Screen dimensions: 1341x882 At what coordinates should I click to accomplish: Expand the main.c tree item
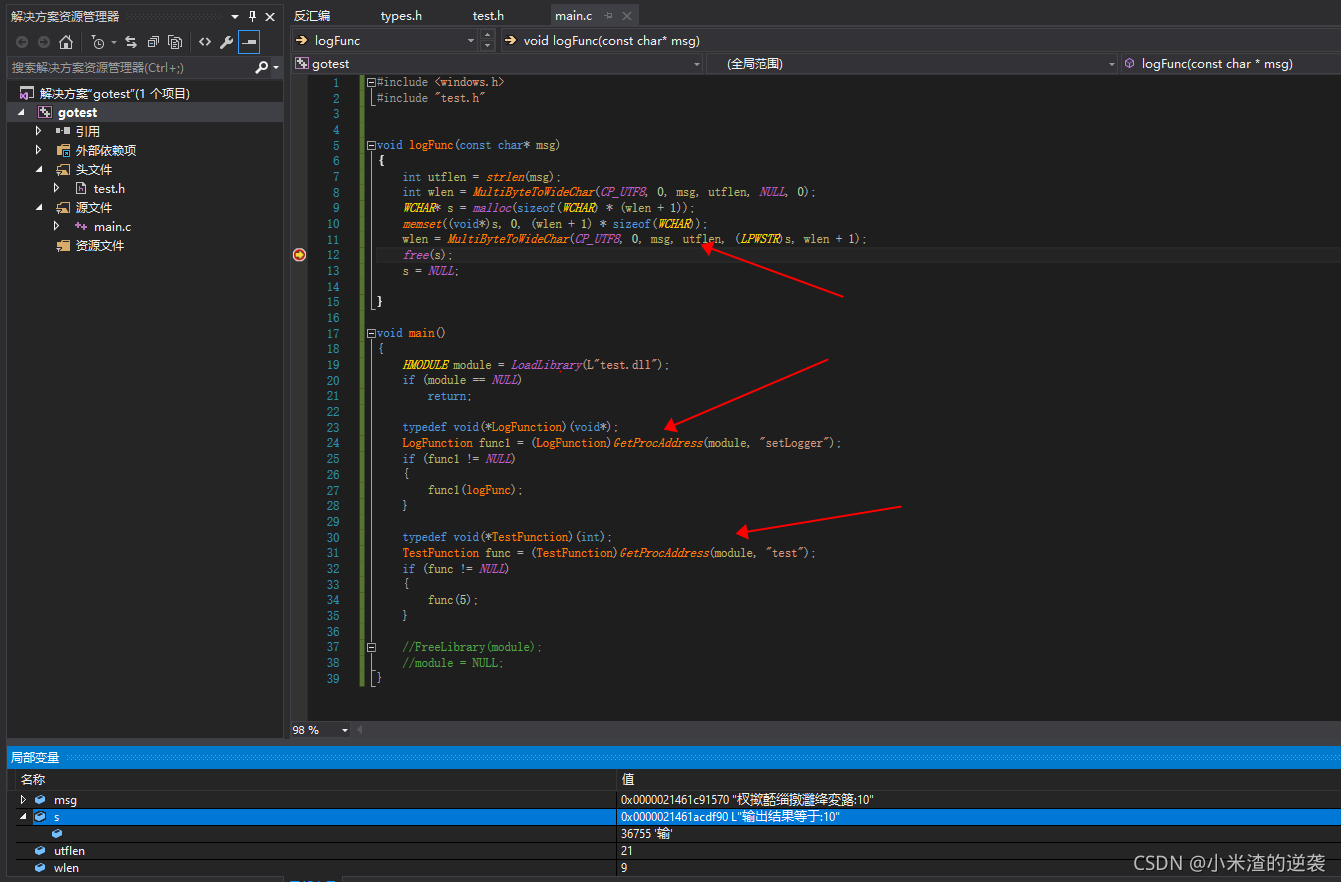(57, 226)
